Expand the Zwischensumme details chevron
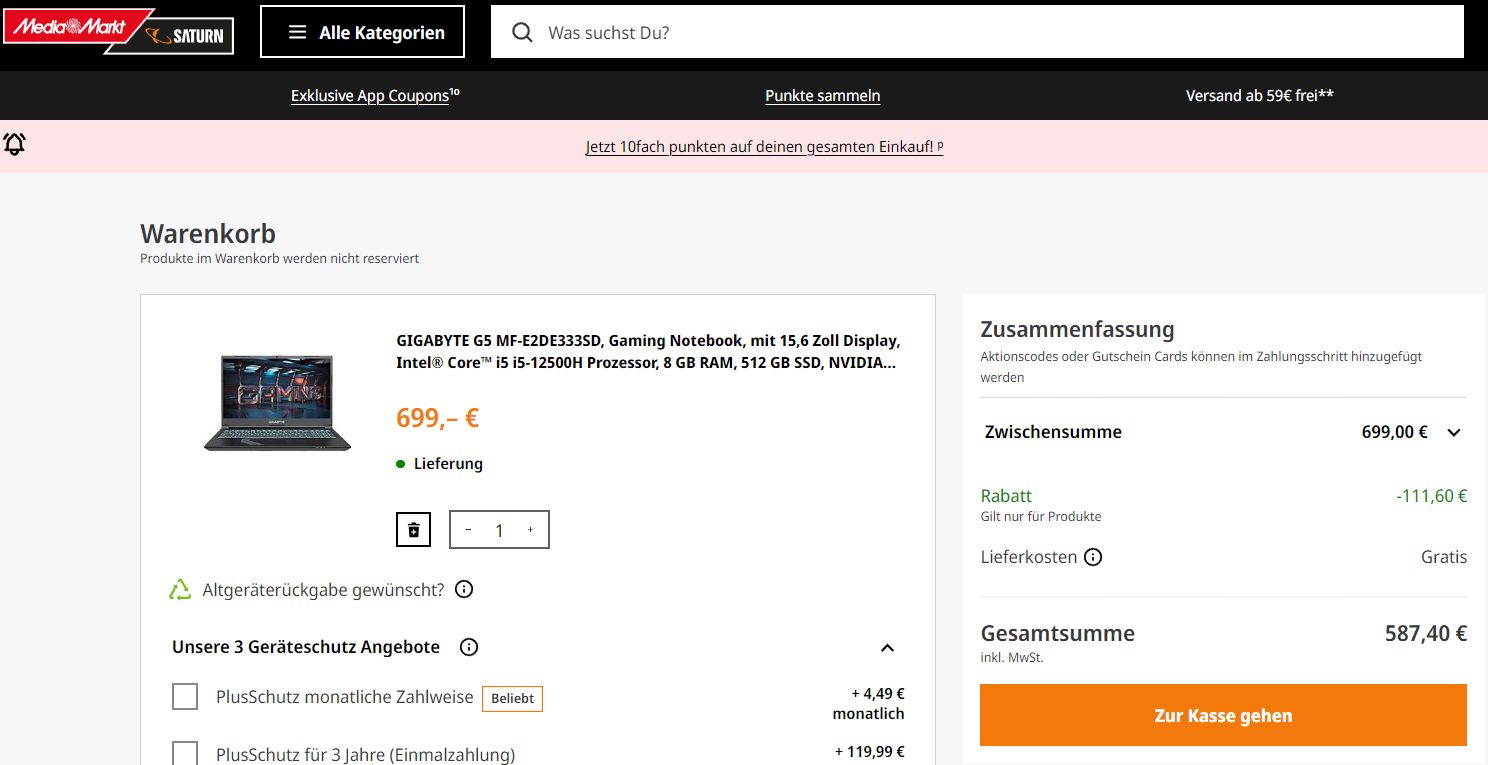Image resolution: width=1488 pixels, height=765 pixels. pos(1454,432)
